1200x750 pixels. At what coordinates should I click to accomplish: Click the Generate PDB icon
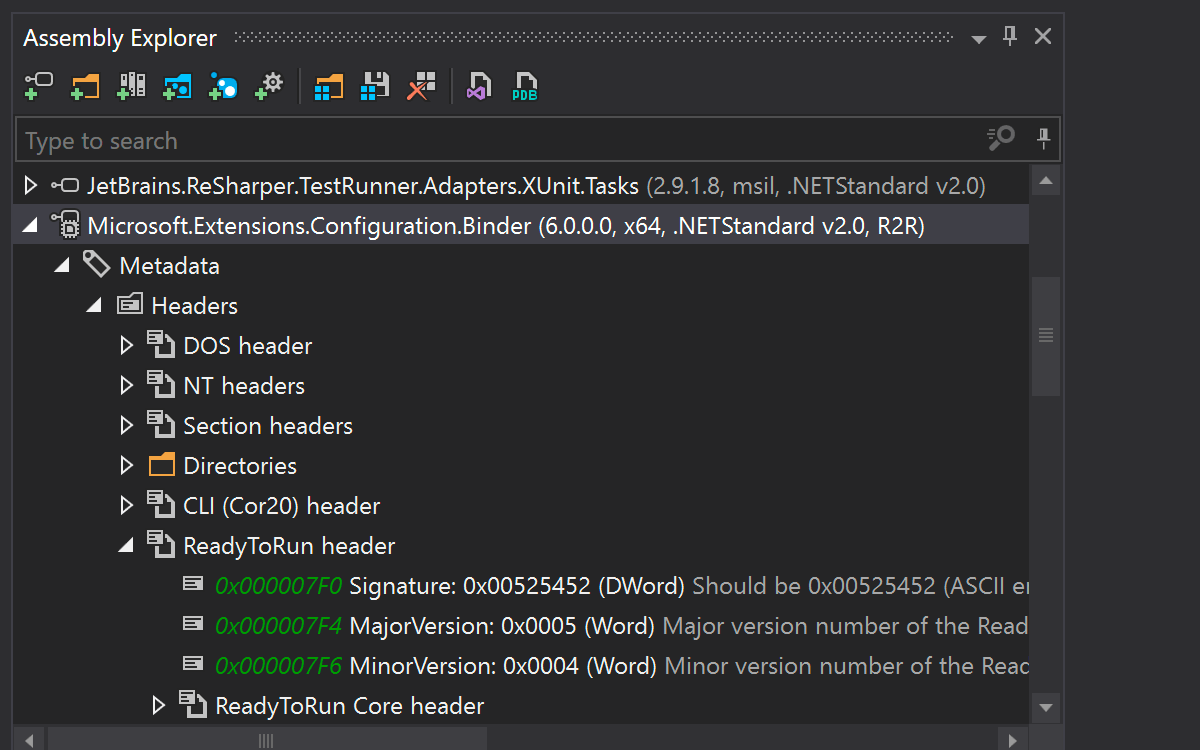[x=525, y=86]
